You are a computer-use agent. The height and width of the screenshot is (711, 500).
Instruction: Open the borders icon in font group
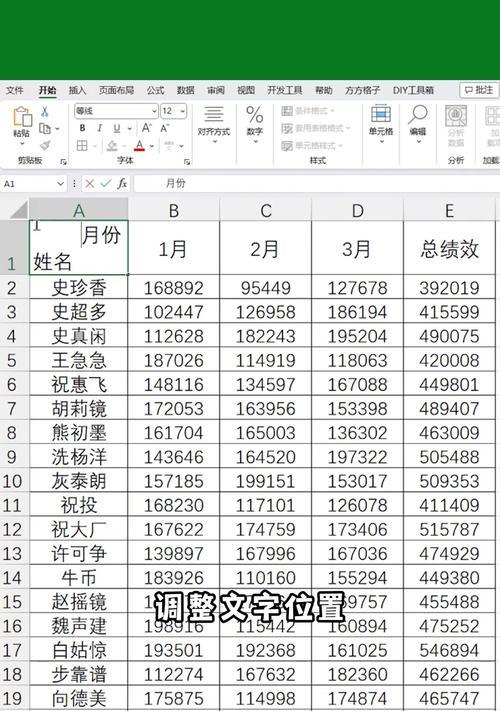coord(82,146)
